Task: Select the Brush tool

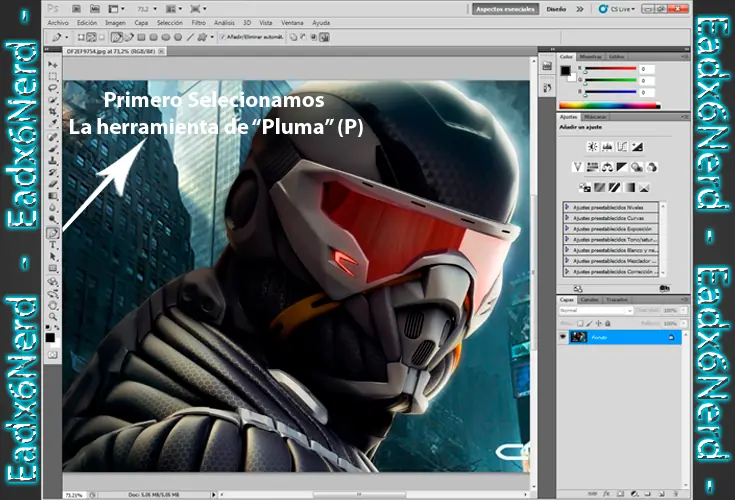Action: 52,149
